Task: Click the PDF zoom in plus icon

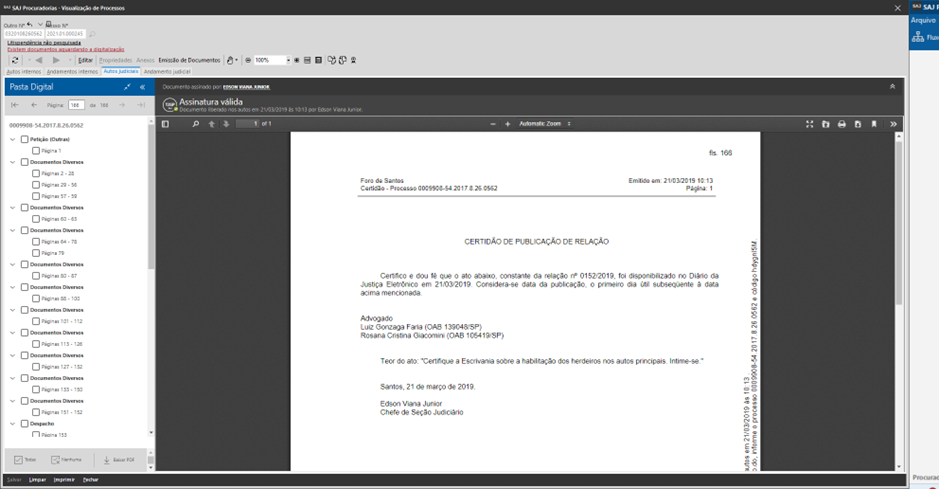Action: [x=507, y=124]
